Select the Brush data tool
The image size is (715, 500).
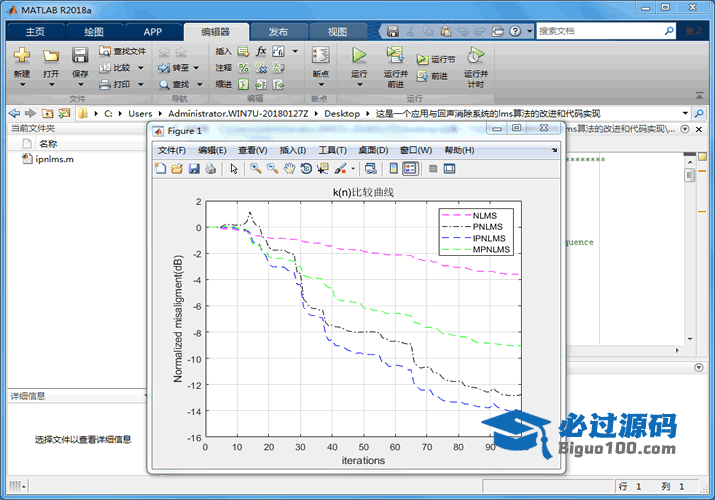click(340, 169)
